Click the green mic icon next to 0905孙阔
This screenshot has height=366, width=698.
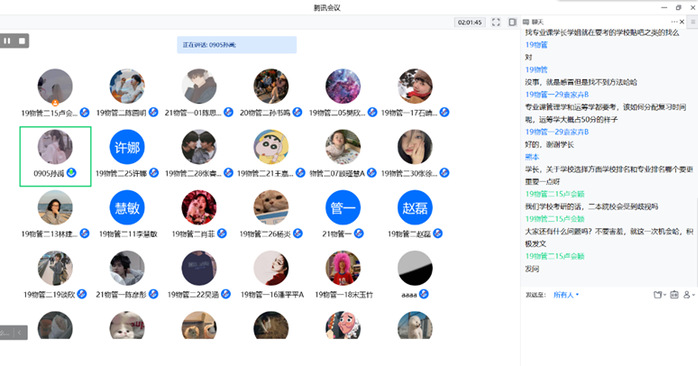coord(71,173)
